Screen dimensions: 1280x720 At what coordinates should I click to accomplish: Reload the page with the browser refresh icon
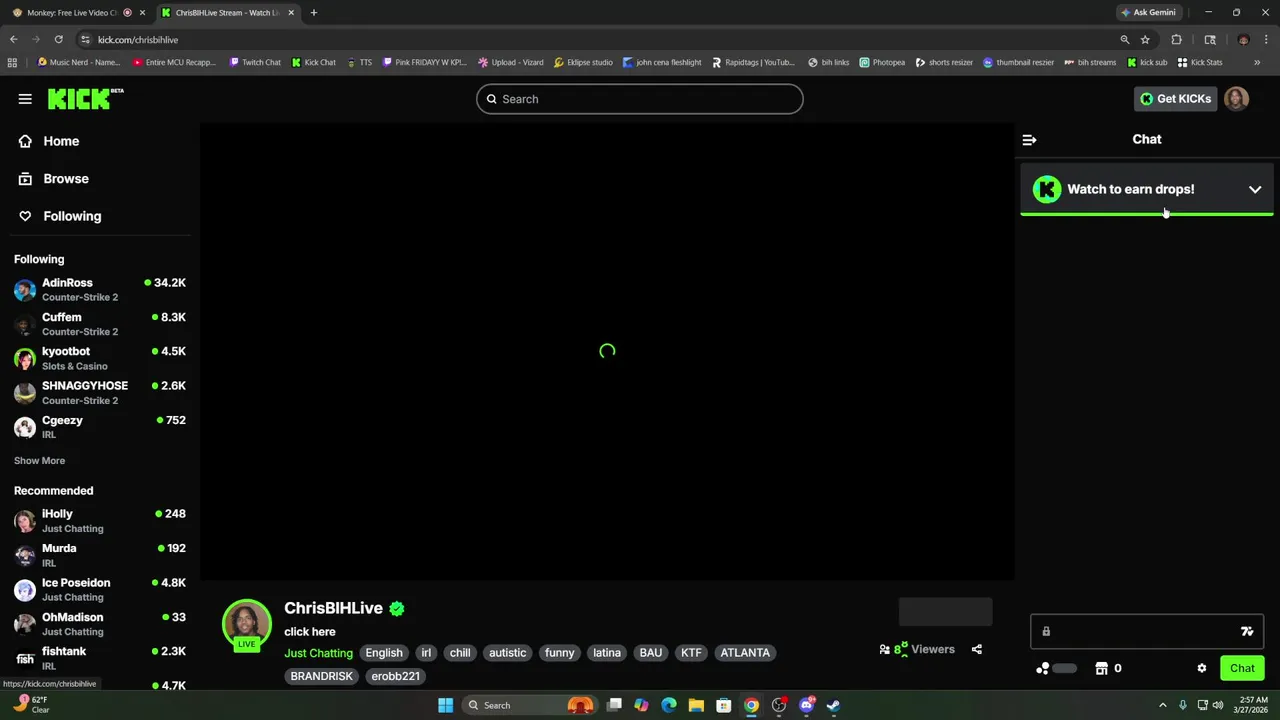tap(58, 39)
